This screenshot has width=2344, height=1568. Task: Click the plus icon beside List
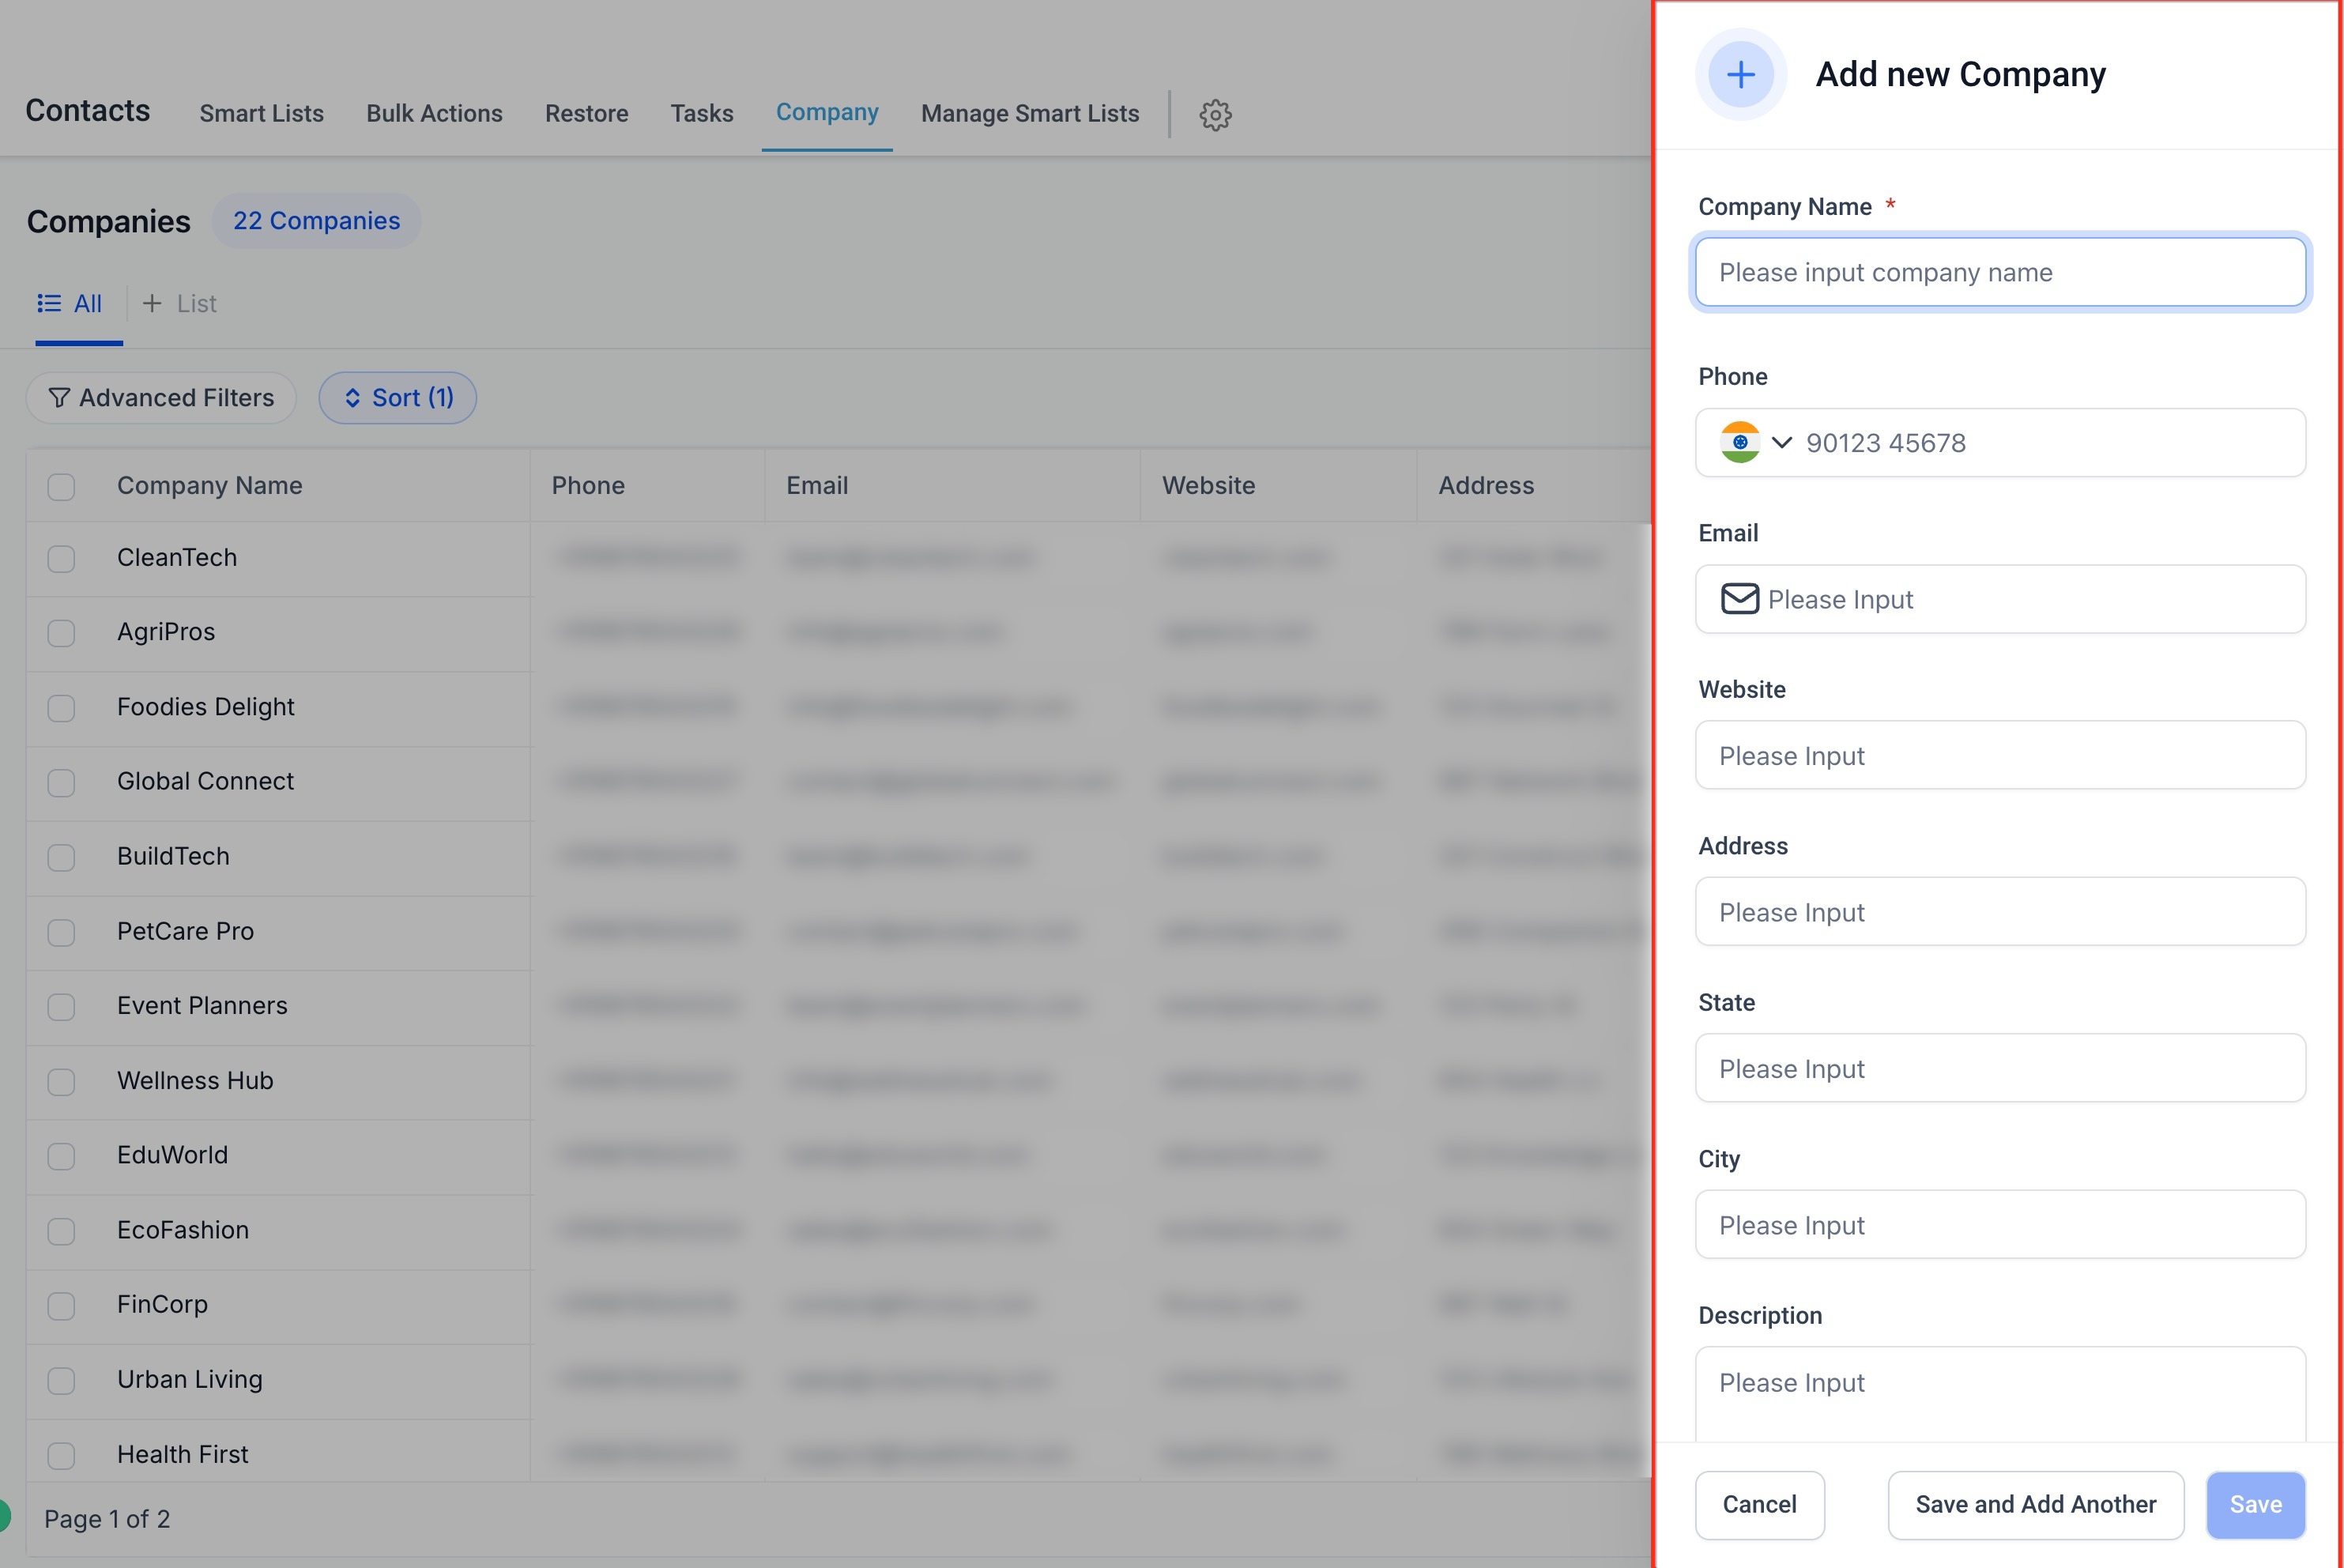point(152,303)
